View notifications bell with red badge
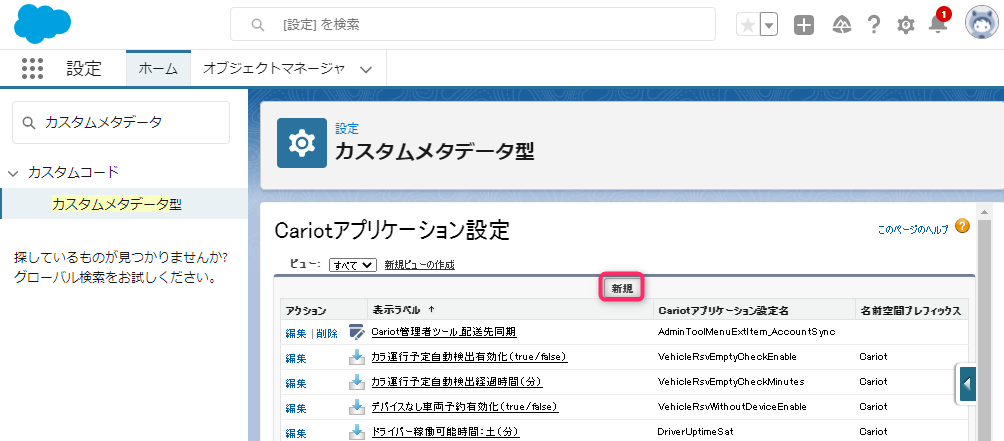1004x441 pixels. 939,23
